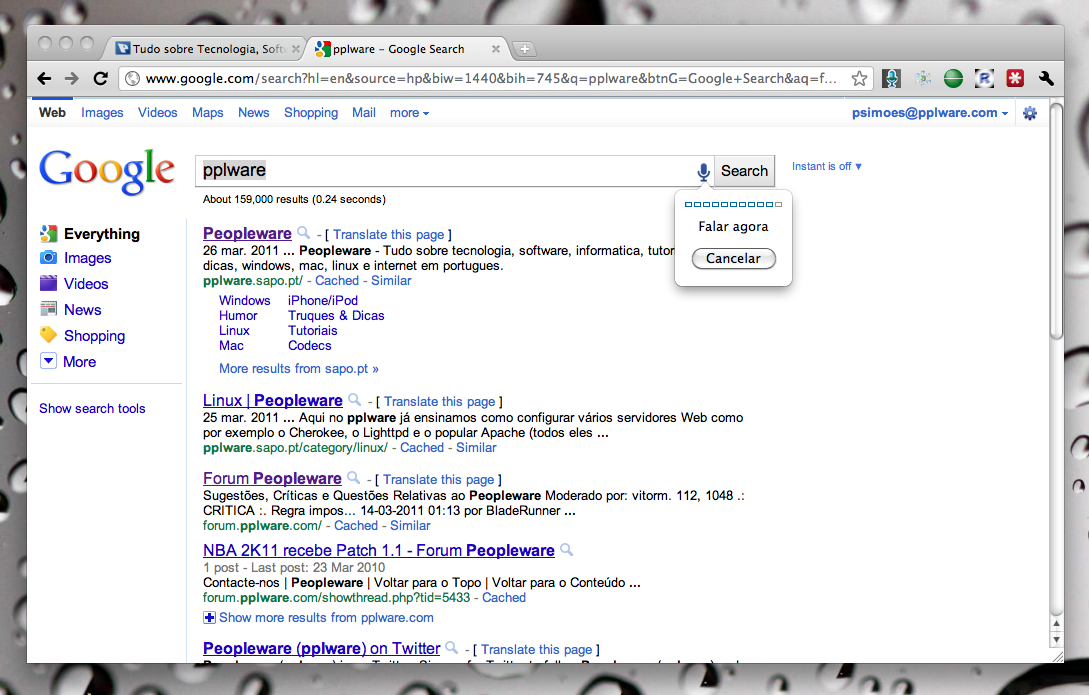1089x695 pixels.
Task: Click the browser back arrow
Action: pos(44,78)
